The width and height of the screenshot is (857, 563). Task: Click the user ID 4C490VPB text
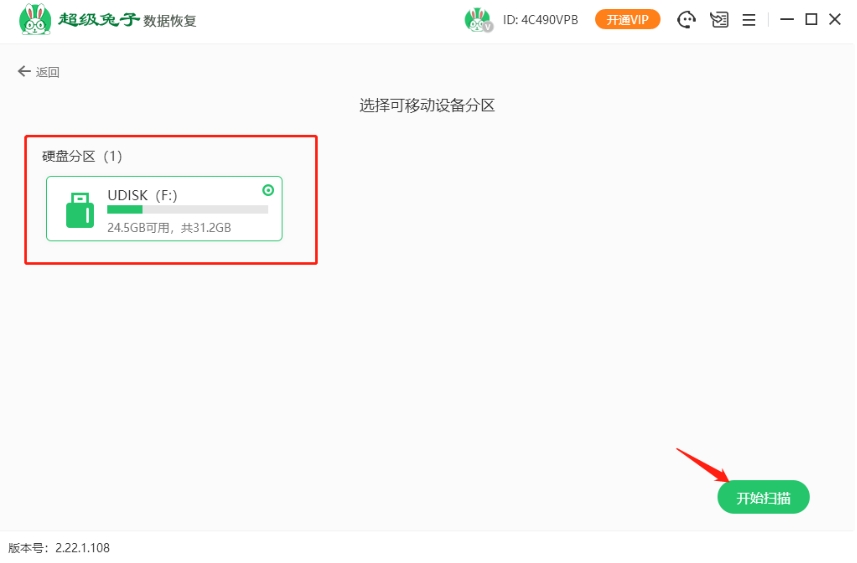click(x=540, y=20)
